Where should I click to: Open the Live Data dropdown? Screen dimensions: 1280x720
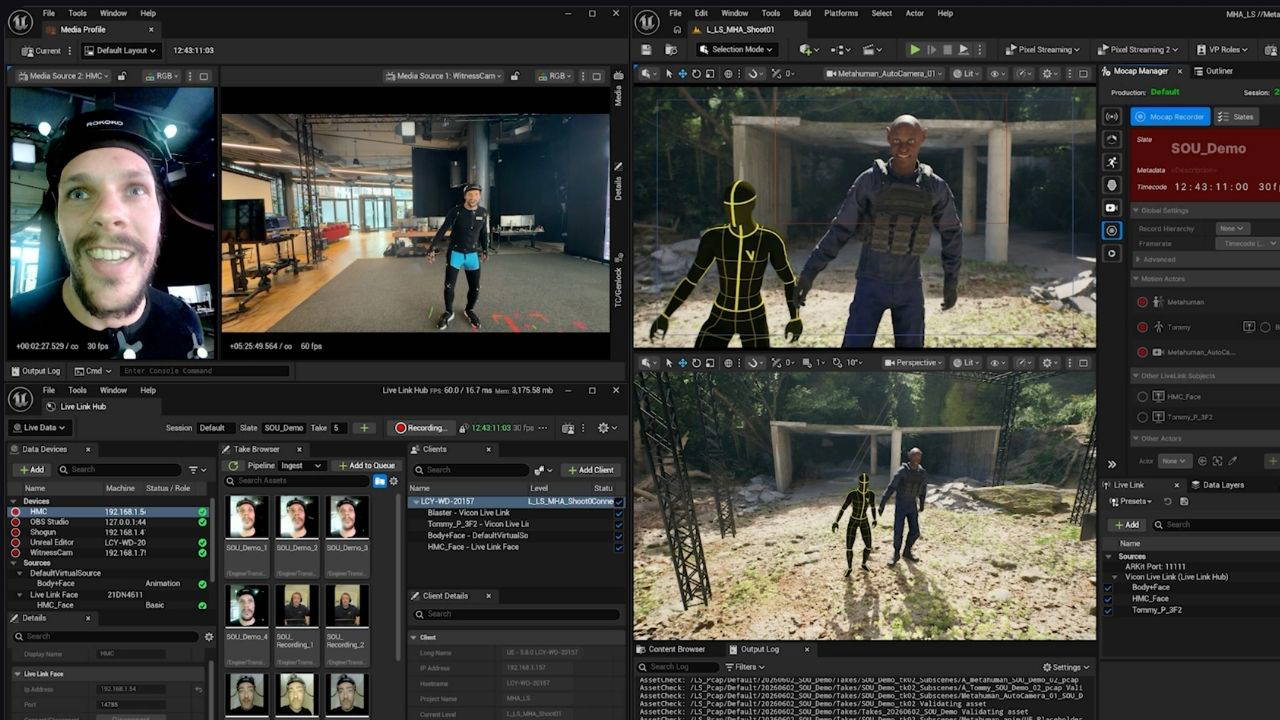pyautogui.click(x=39, y=428)
